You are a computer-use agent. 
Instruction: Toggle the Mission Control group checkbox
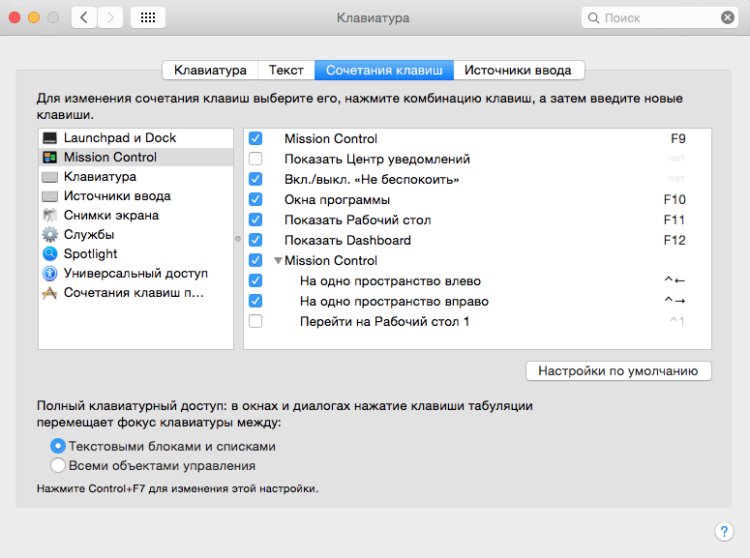(x=255, y=260)
